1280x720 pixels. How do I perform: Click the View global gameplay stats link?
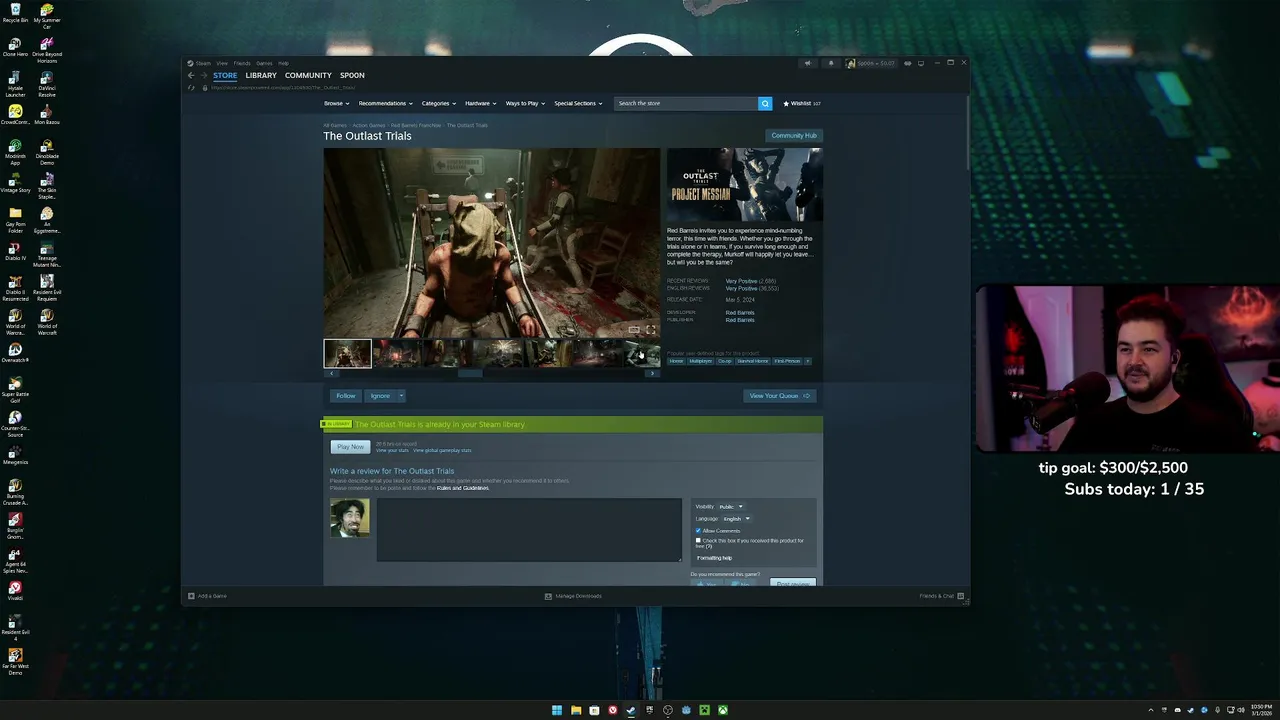point(442,451)
